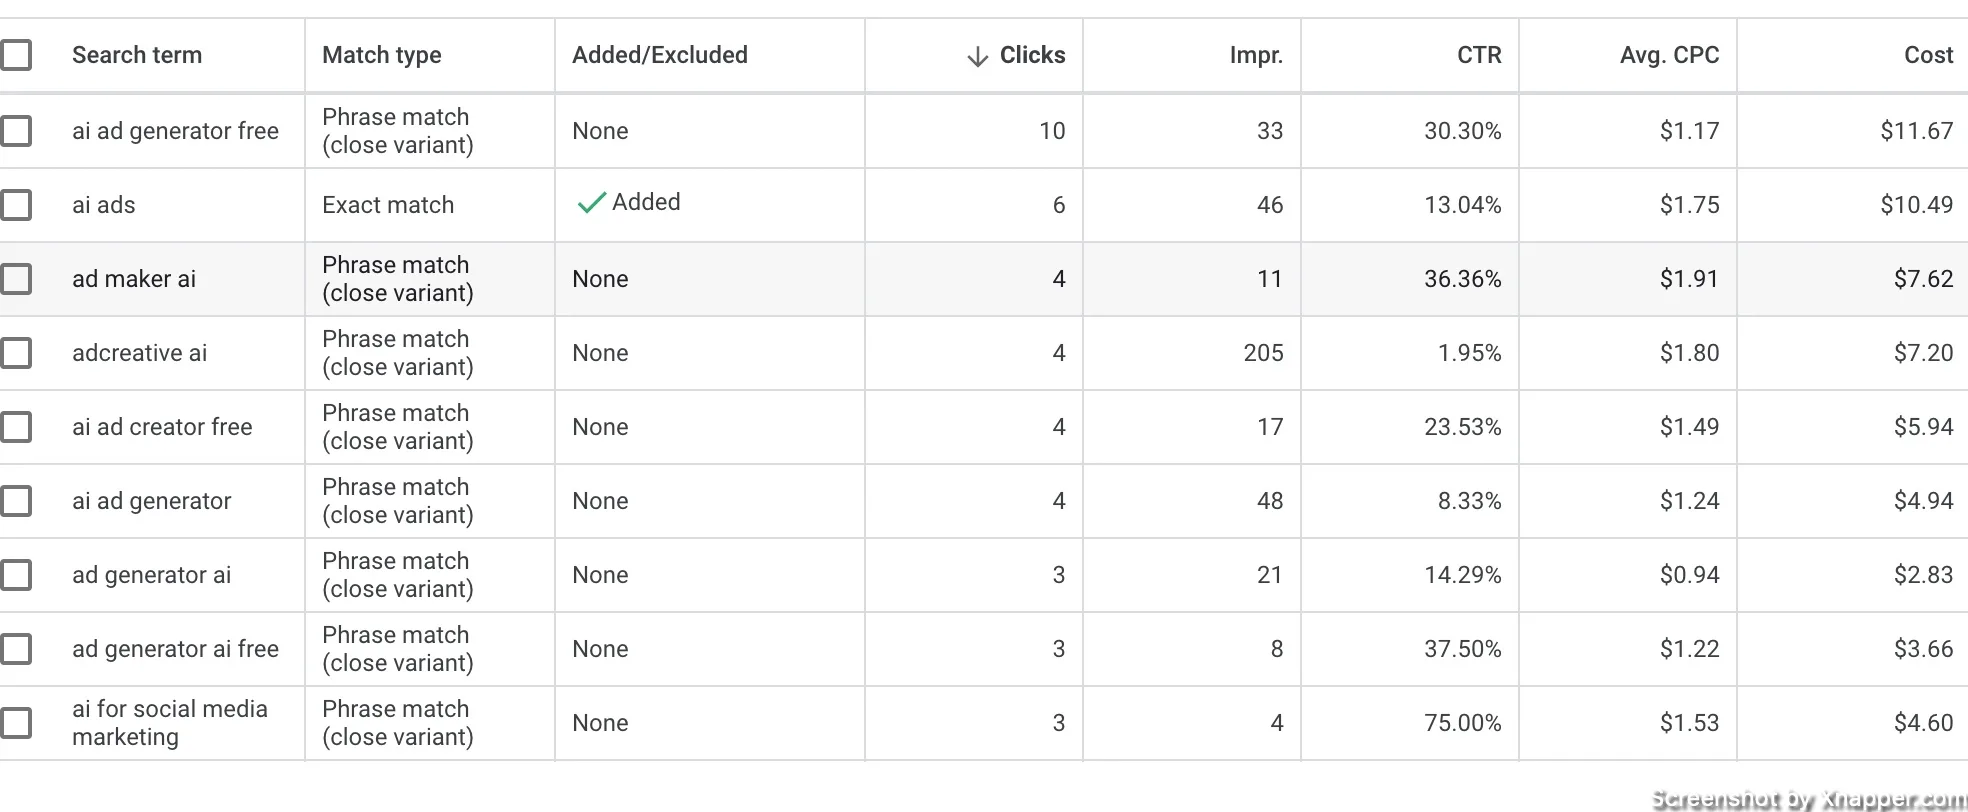This screenshot has width=1968, height=812.
Task: Click the Added/Excluded column header
Action: click(660, 55)
